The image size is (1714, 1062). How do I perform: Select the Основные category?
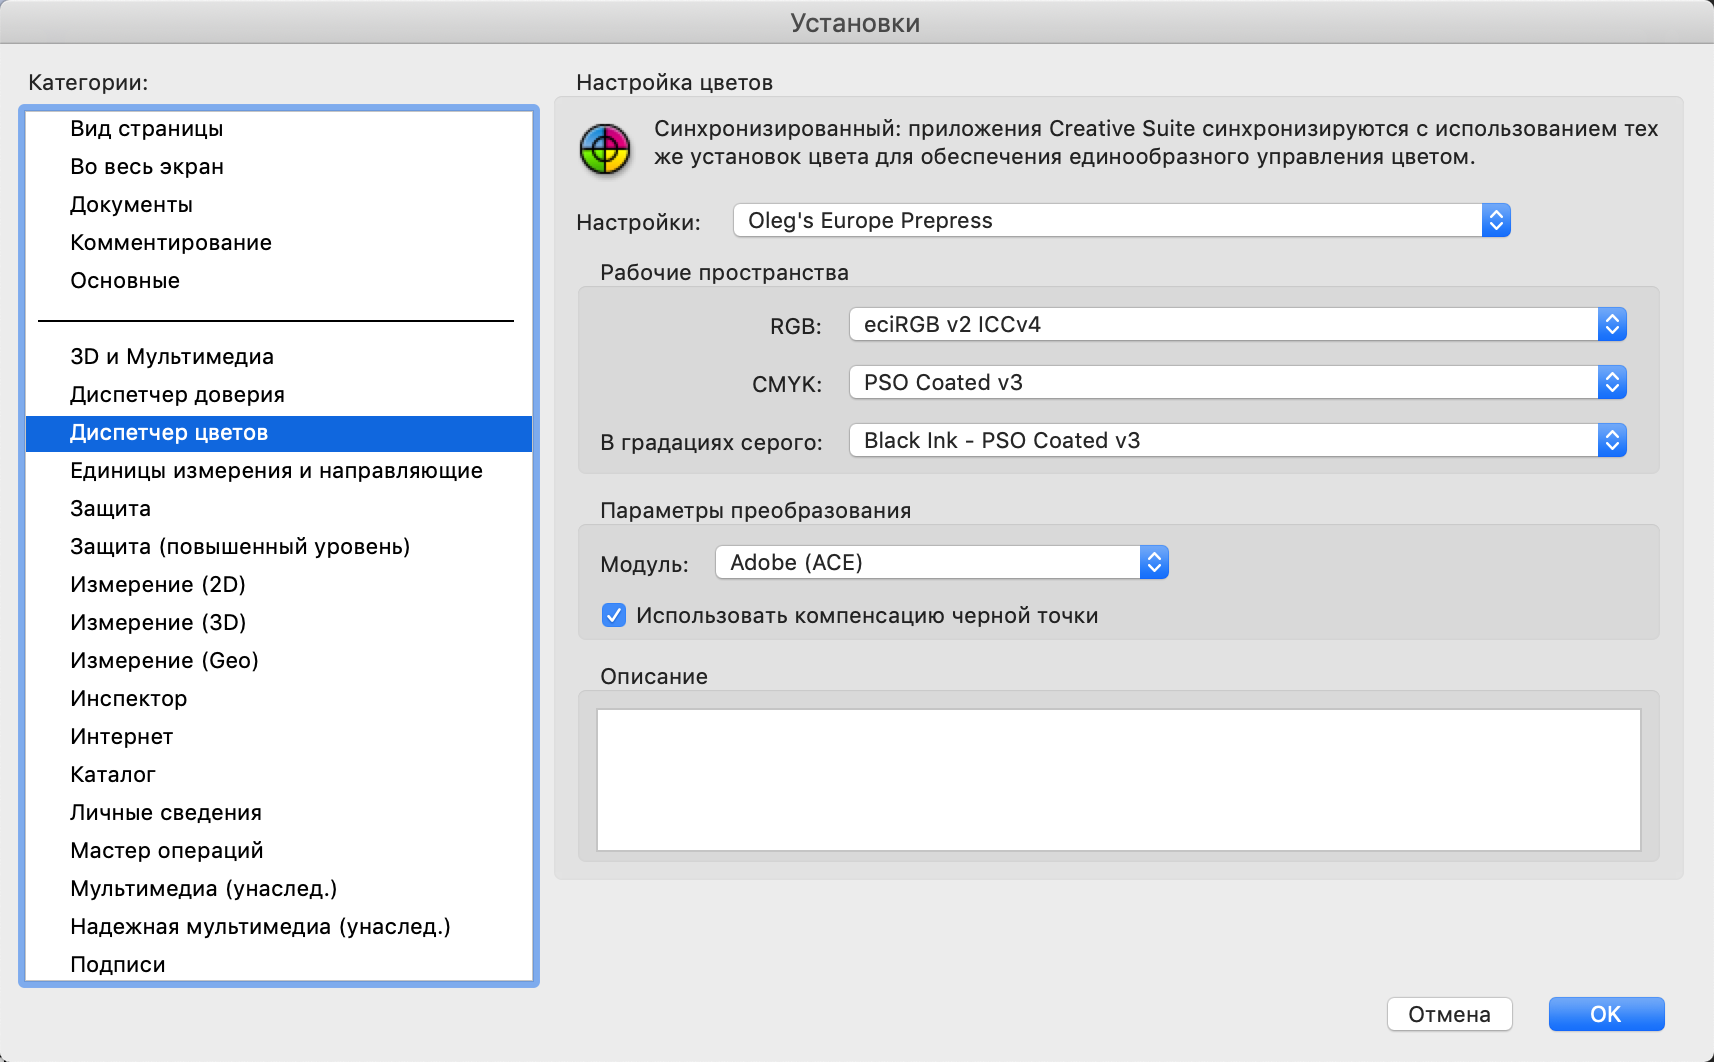(279, 281)
